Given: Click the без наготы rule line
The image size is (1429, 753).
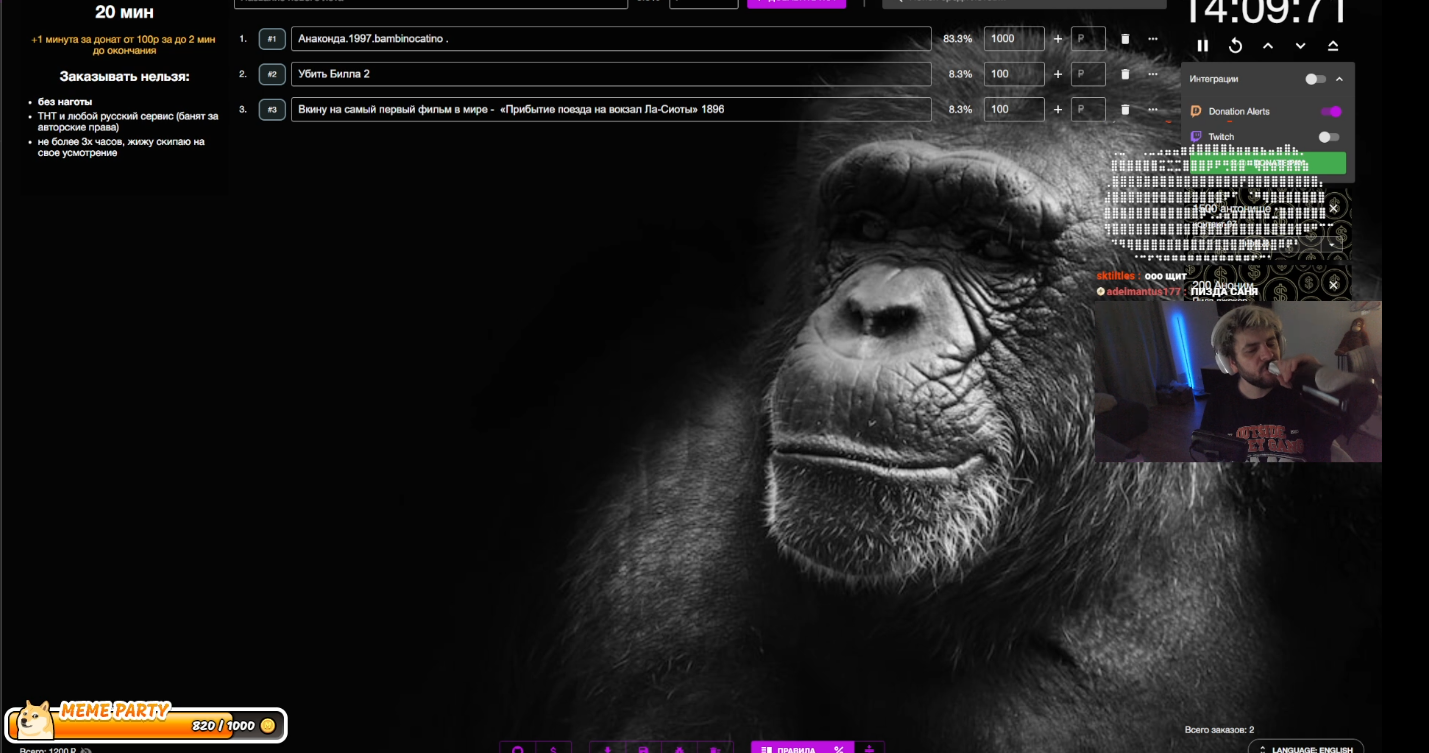Looking at the screenshot, I should [65, 102].
